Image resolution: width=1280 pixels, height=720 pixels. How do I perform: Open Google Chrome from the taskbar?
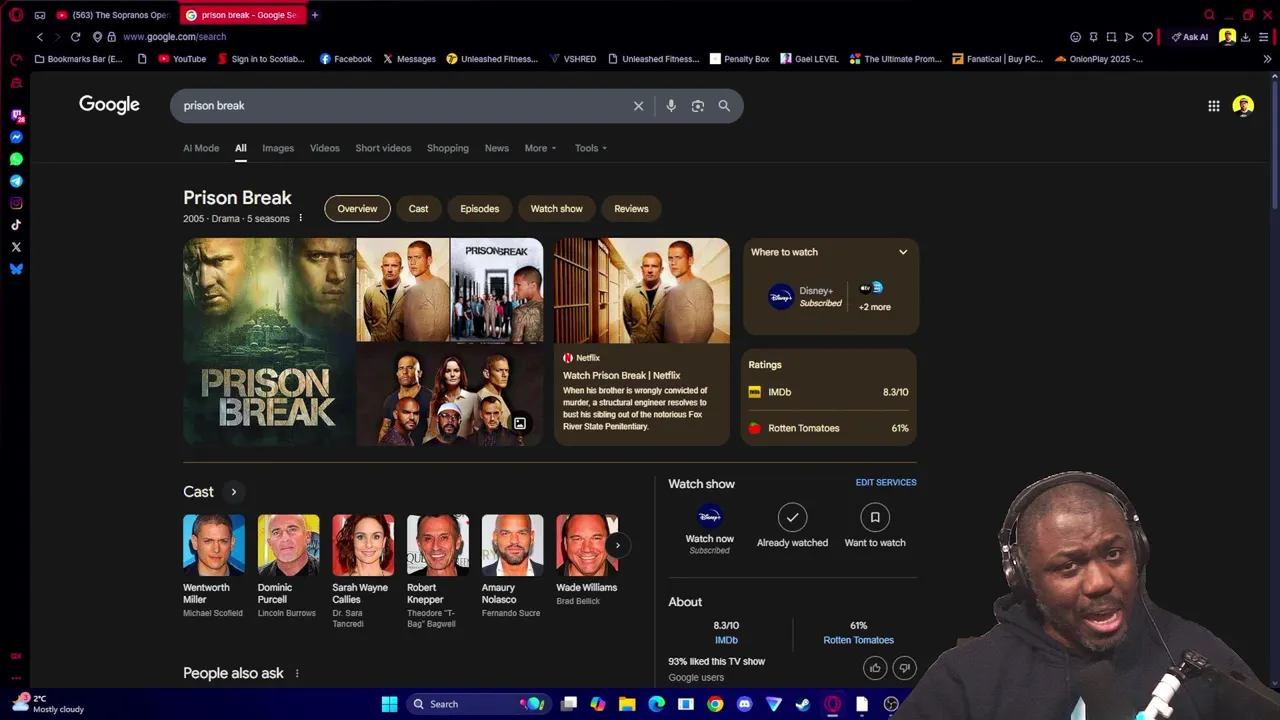pos(715,704)
